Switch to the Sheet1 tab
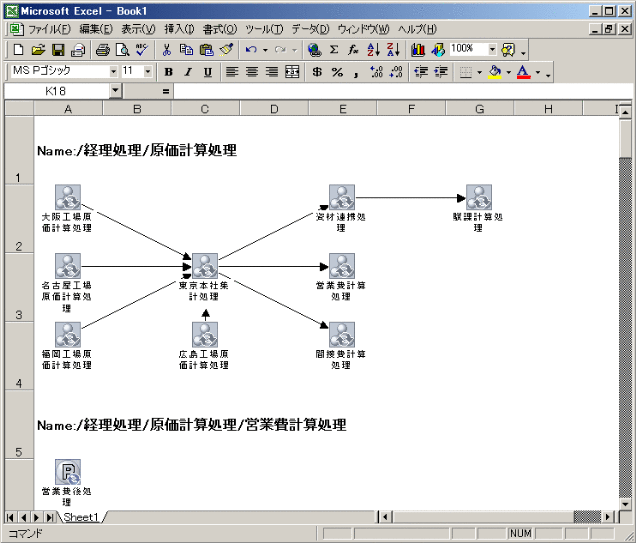This screenshot has width=637, height=544. tap(81, 517)
